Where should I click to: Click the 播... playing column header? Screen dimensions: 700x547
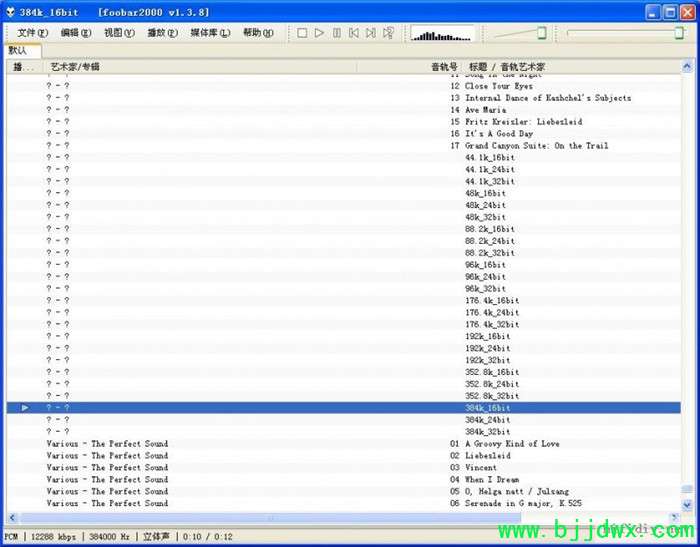[x=25, y=67]
